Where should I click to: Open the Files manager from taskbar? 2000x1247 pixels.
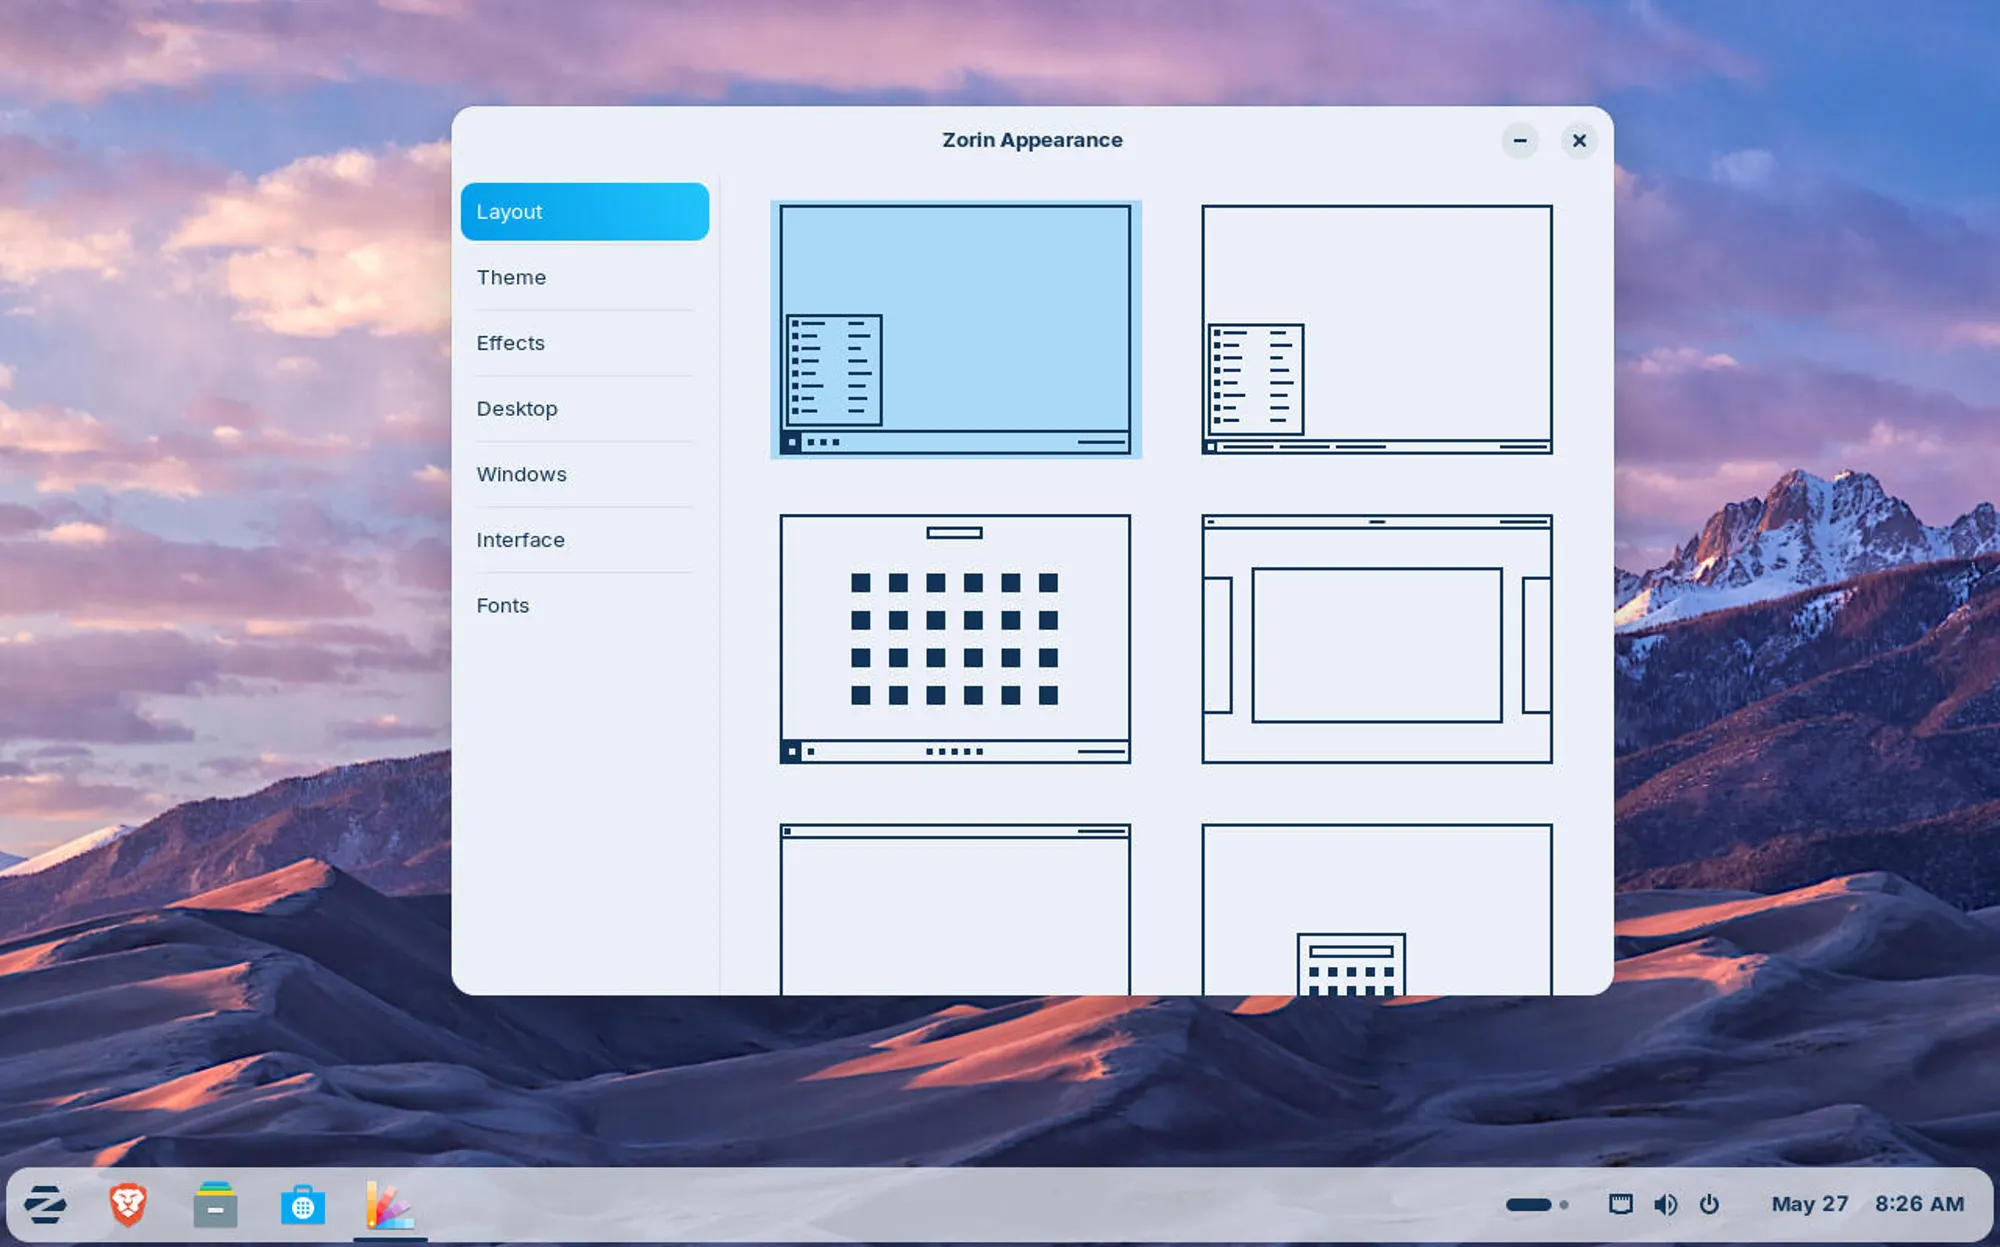click(215, 1205)
